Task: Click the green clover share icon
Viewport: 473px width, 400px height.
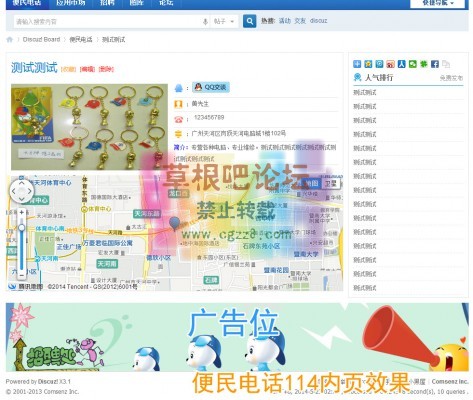Action: (x=424, y=64)
